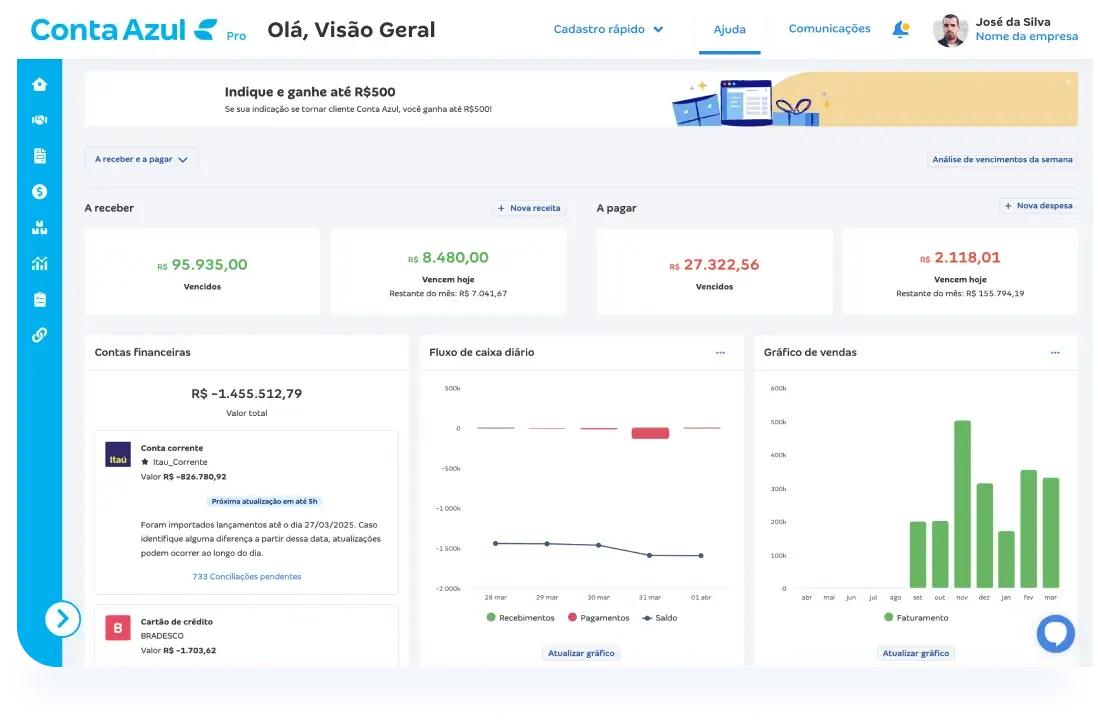The image size is (1098, 723).
Task: Click the Nova receita button
Action: coord(527,208)
